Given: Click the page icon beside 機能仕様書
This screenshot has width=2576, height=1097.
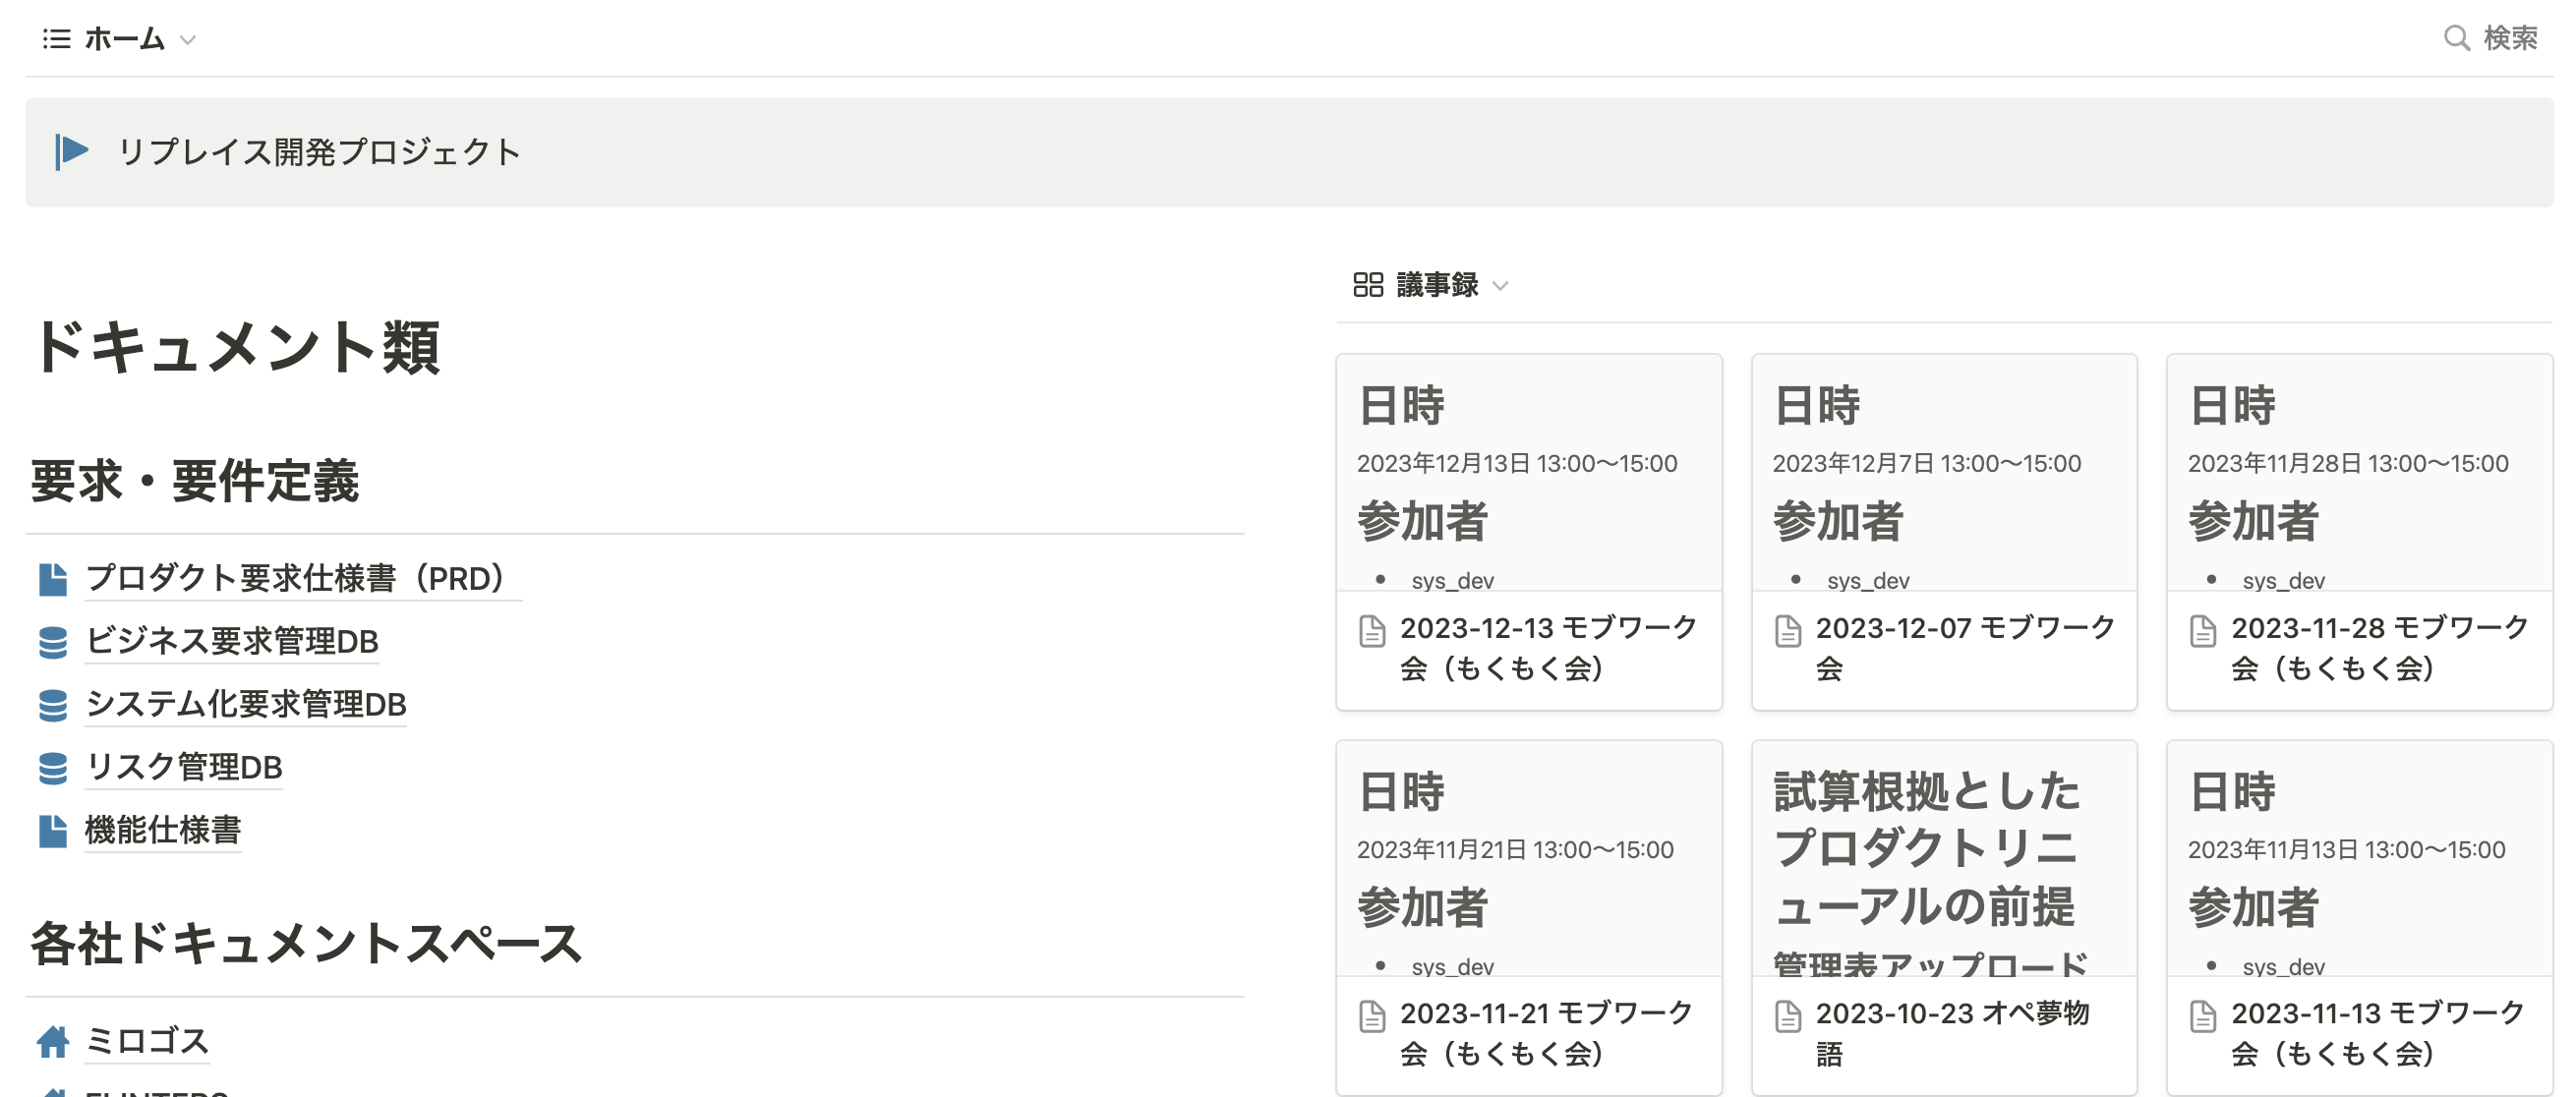Looking at the screenshot, I should point(53,831).
